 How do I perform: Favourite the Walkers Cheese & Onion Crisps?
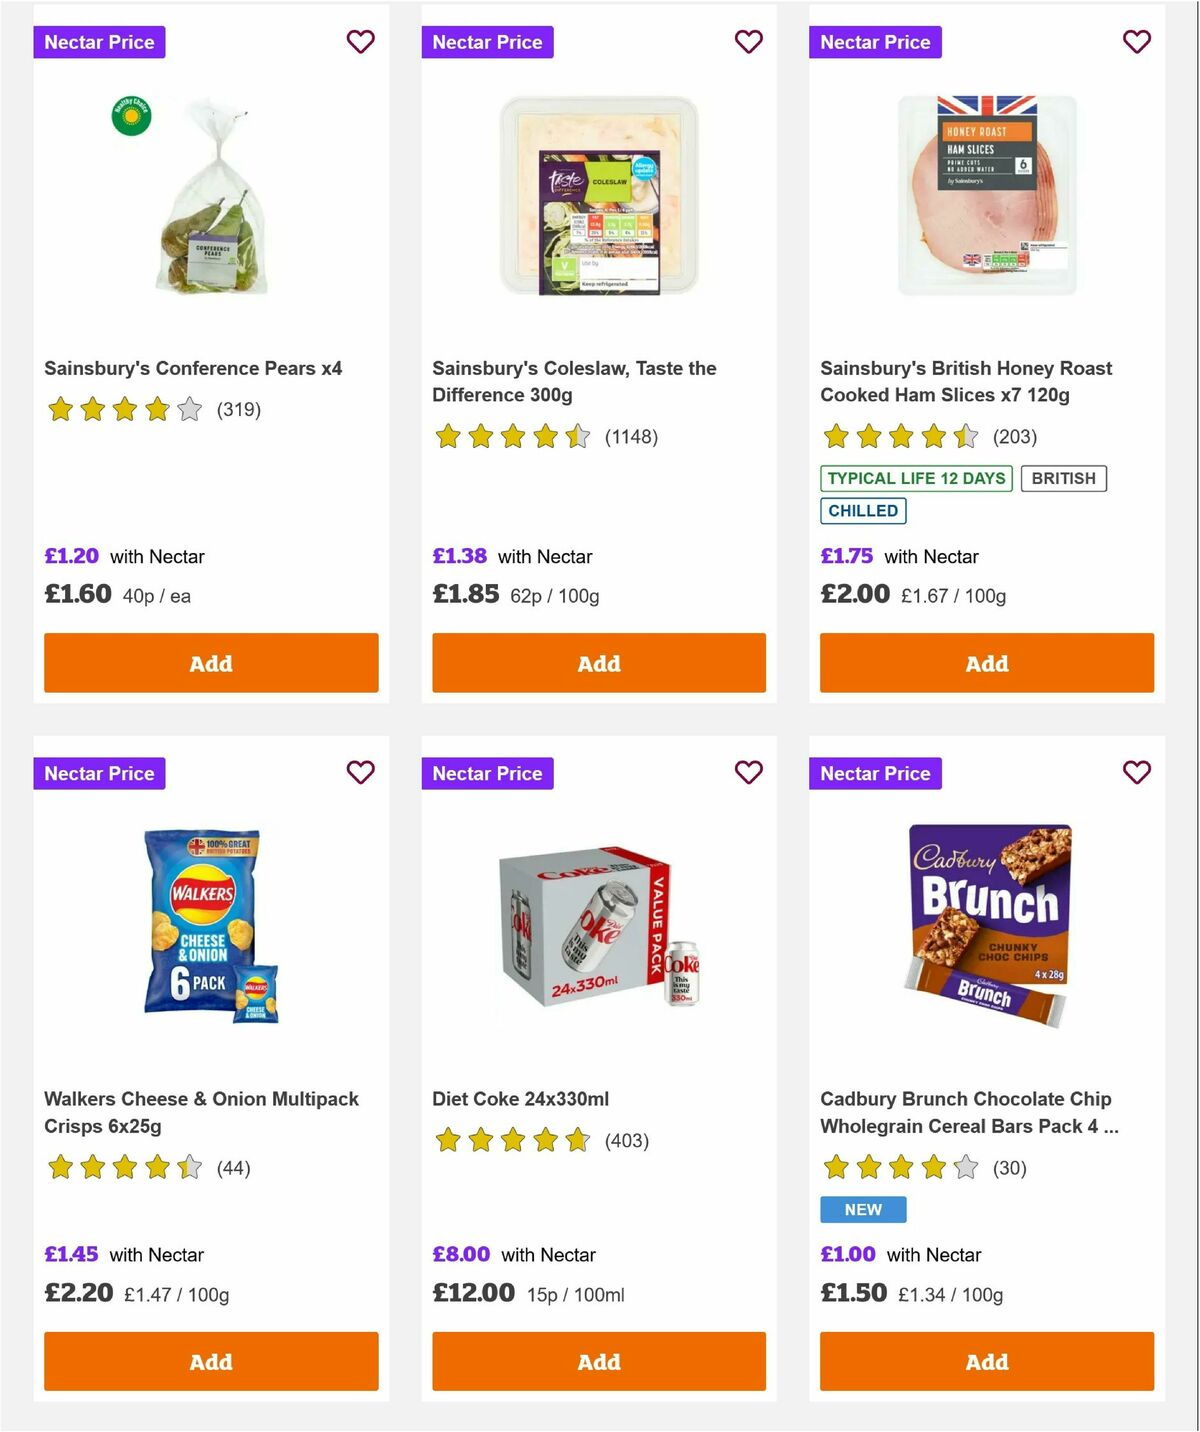[x=360, y=773]
